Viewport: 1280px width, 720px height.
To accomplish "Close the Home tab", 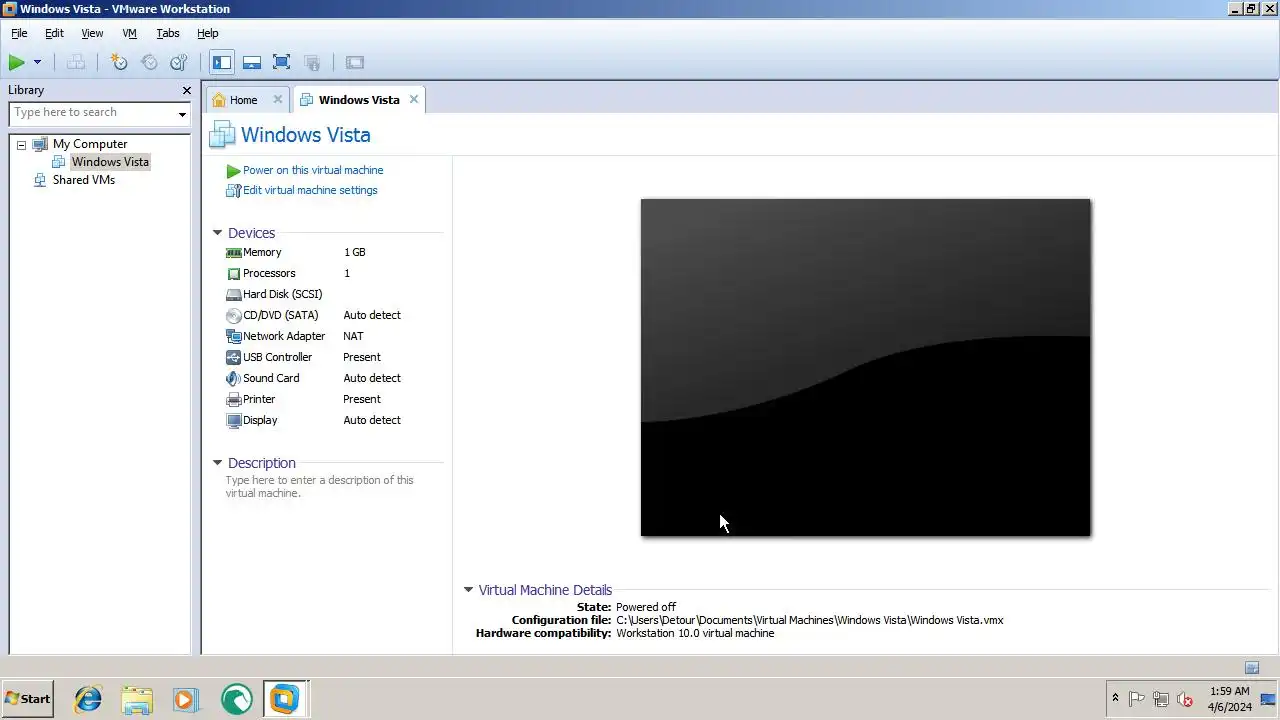I will [x=278, y=99].
